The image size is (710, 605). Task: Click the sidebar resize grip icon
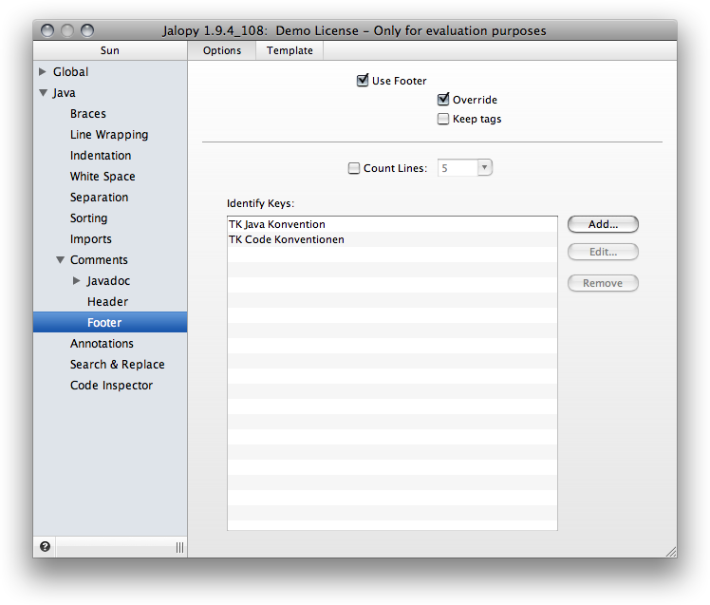click(180, 547)
